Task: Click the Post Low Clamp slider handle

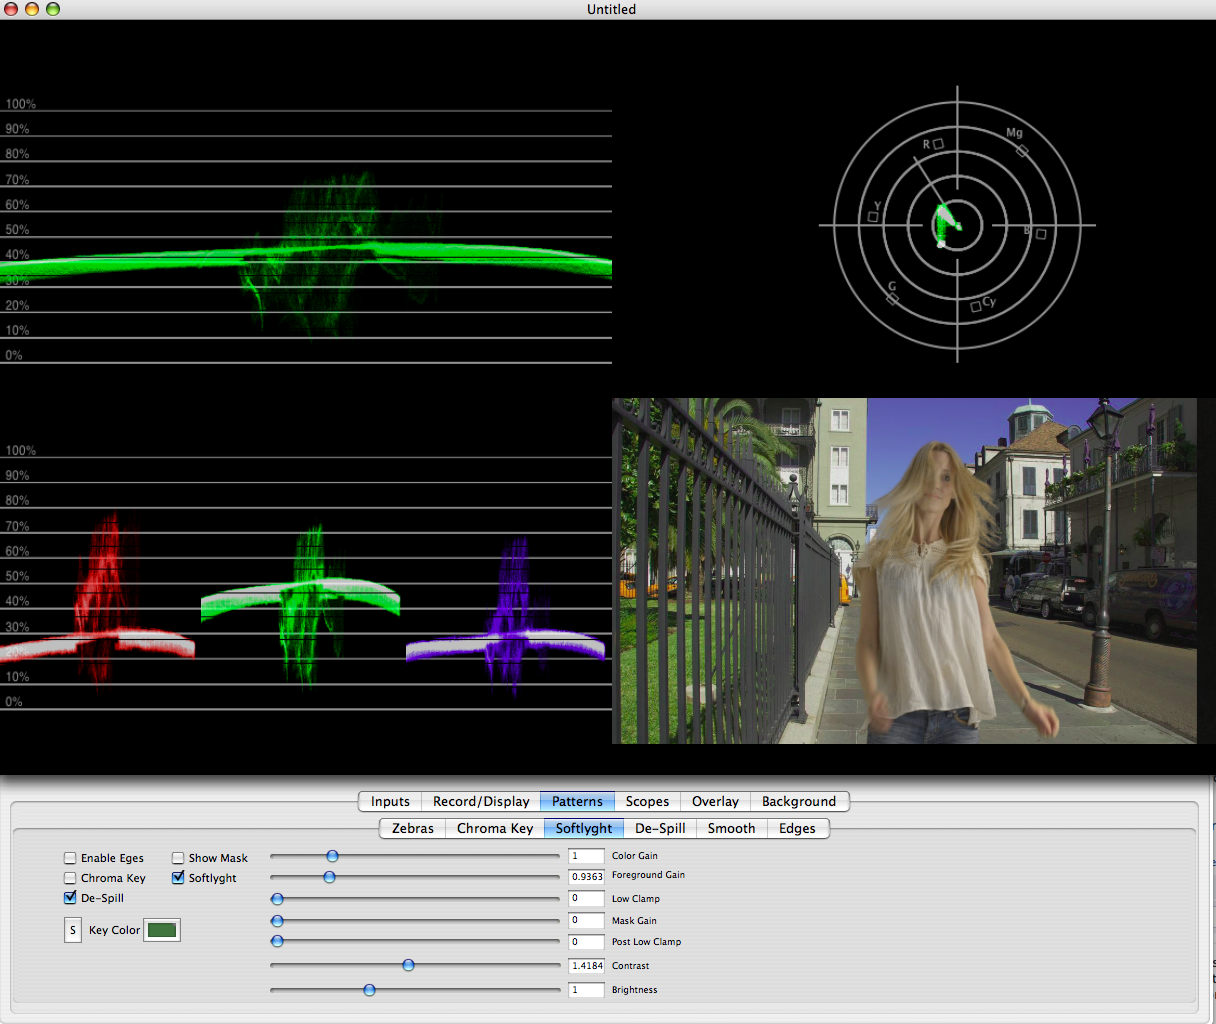Action: coord(277,941)
